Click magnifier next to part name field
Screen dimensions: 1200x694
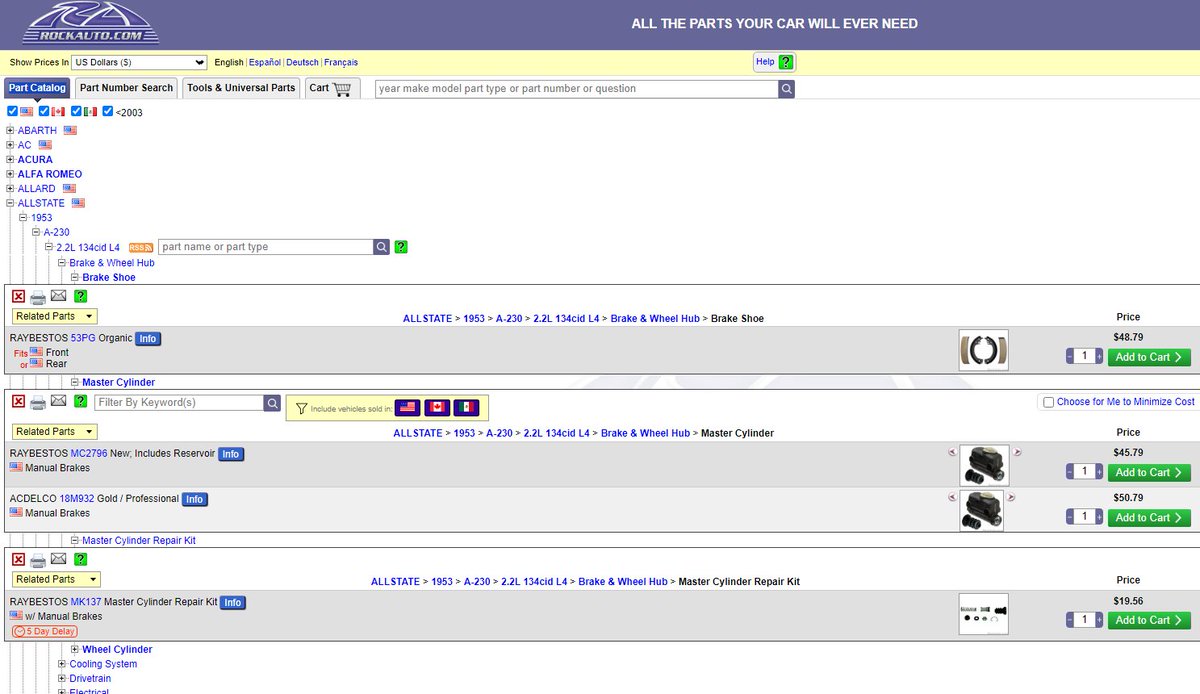coord(382,247)
